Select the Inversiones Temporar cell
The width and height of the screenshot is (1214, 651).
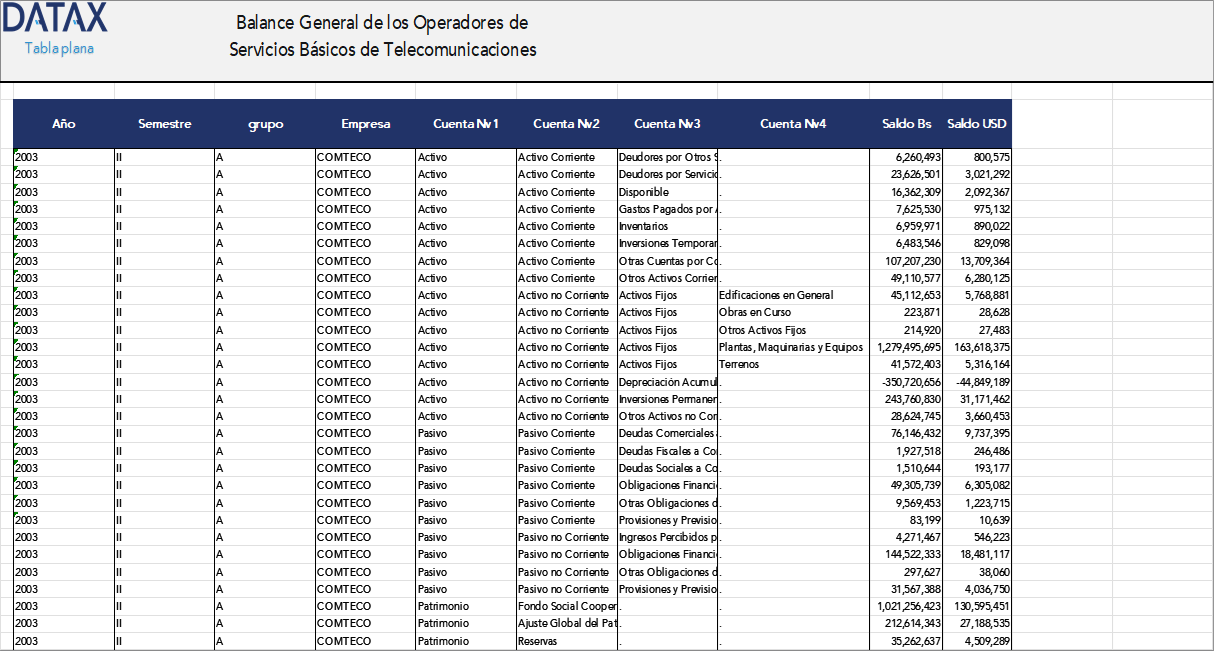click(x=667, y=243)
